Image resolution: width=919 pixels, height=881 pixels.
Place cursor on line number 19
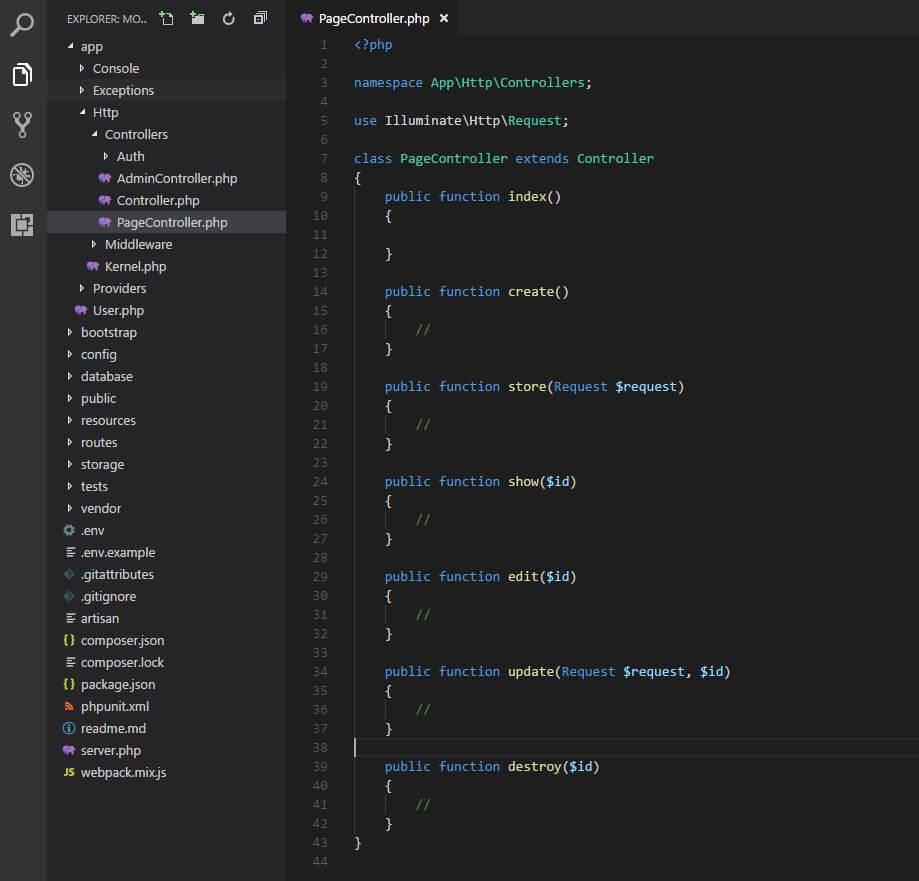320,386
